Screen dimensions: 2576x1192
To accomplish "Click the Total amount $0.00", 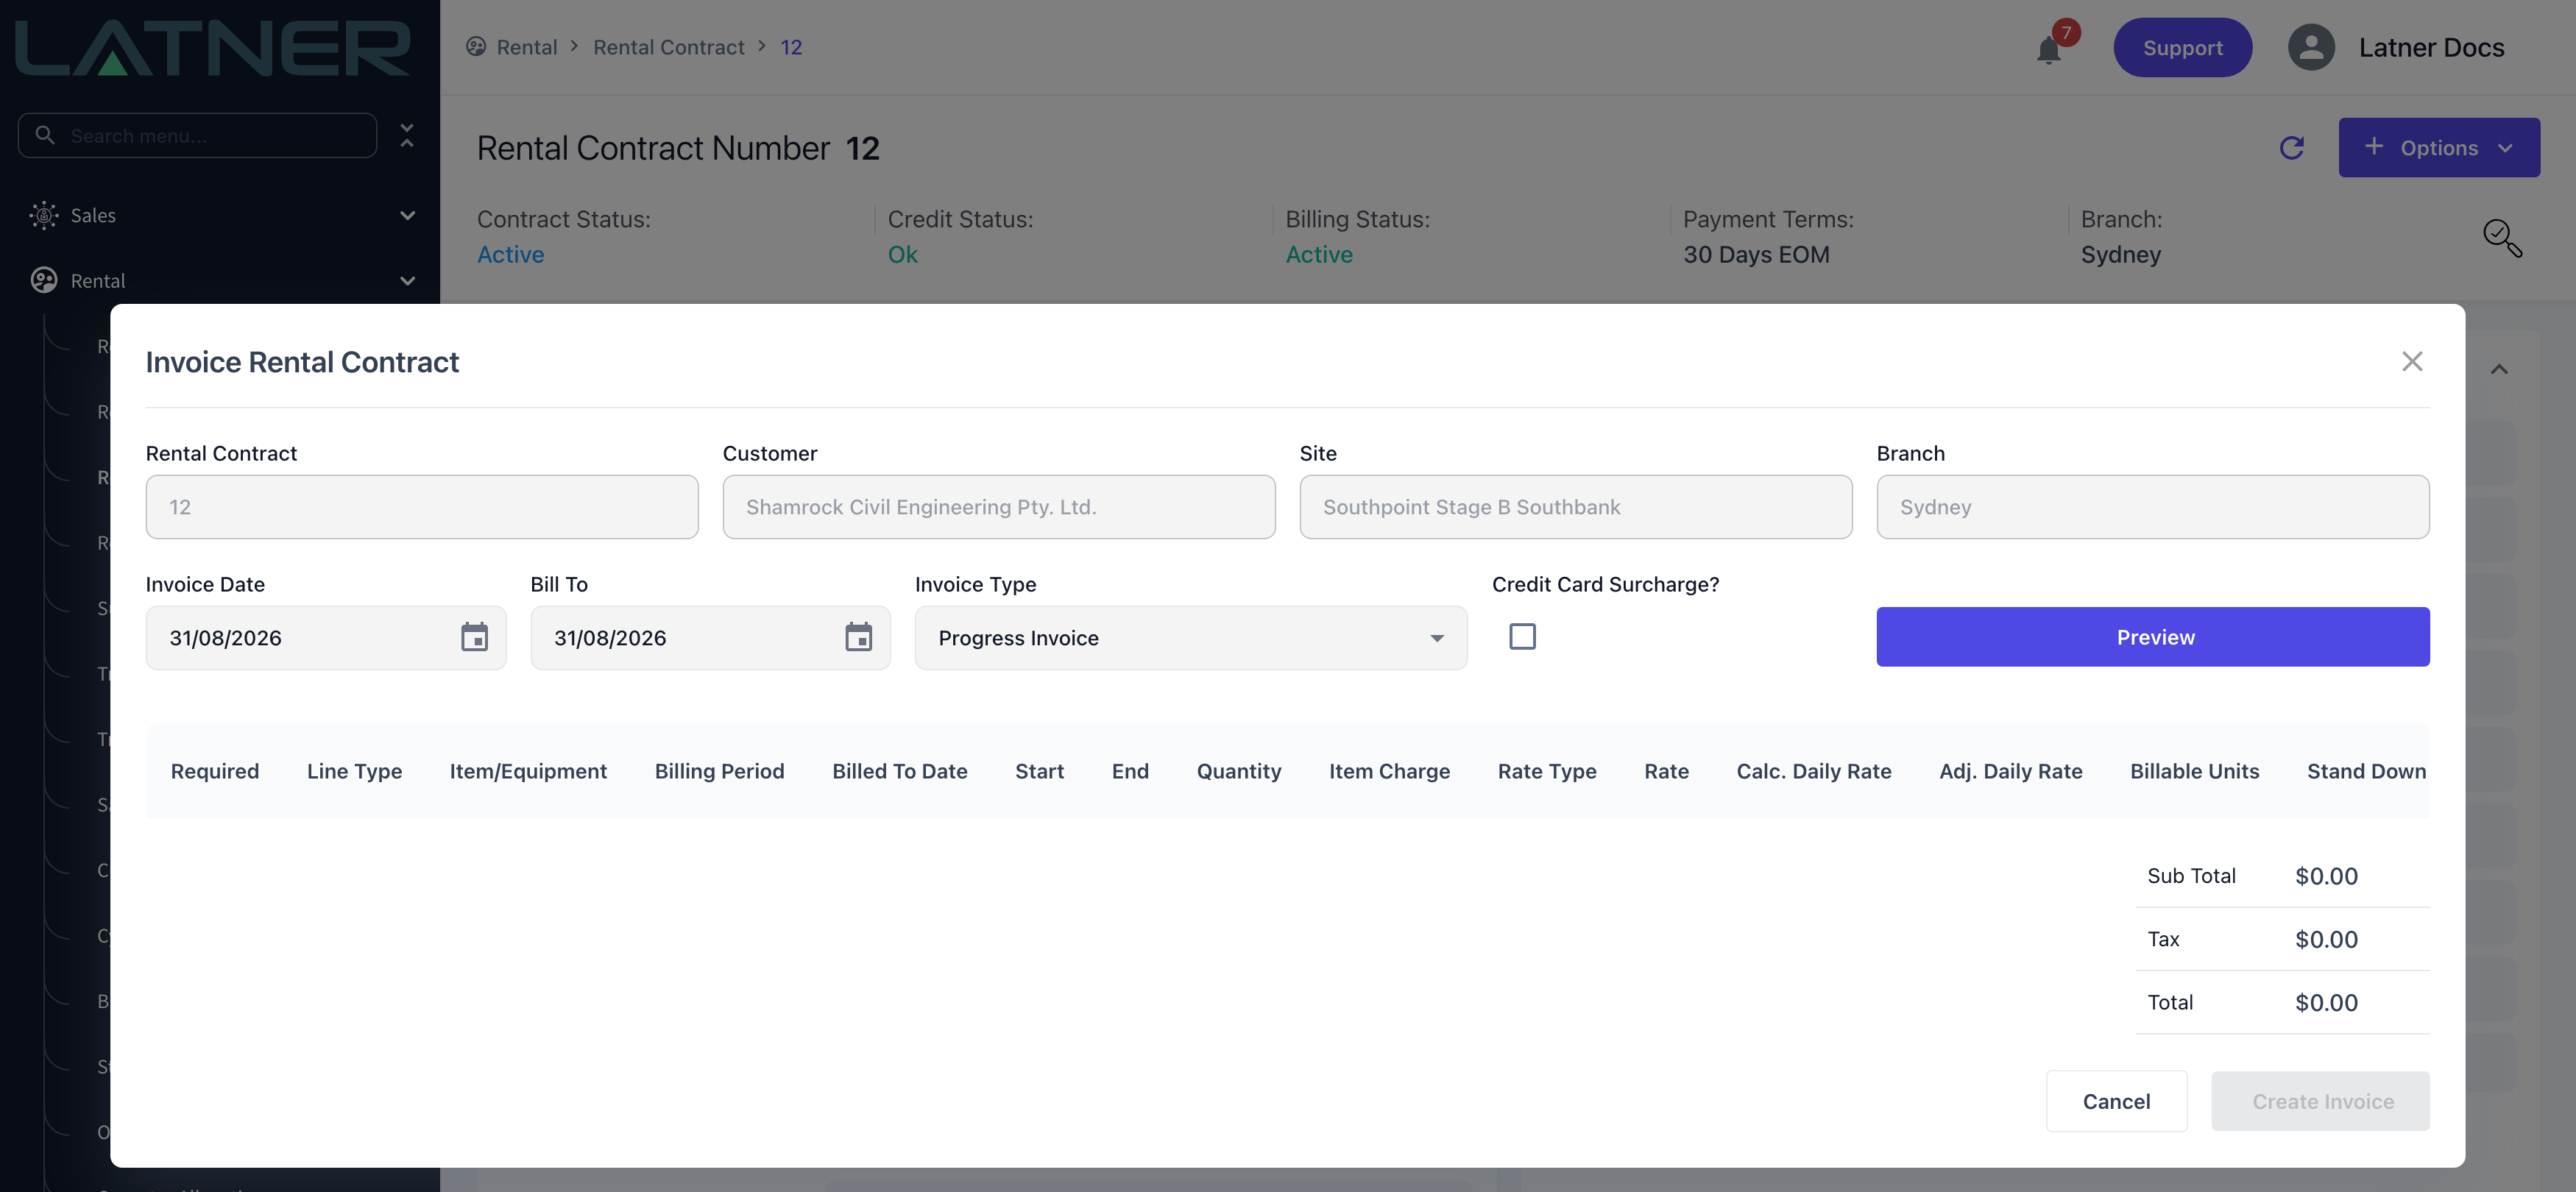I will click(x=2326, y=1002).
